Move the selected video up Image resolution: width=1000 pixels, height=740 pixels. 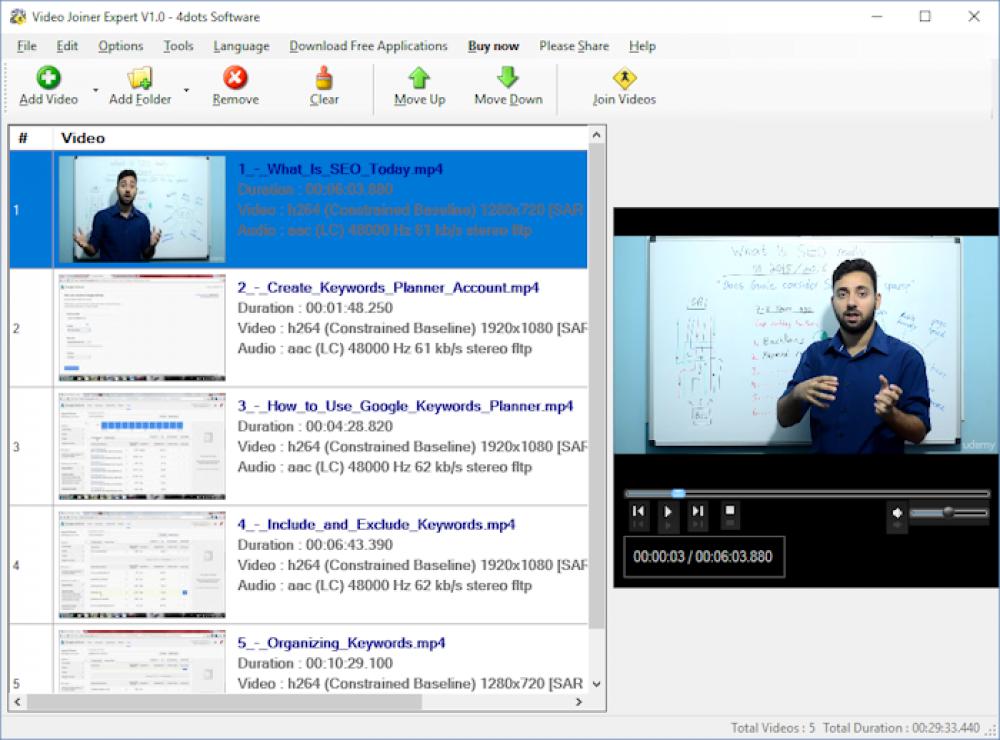point(417,85)
